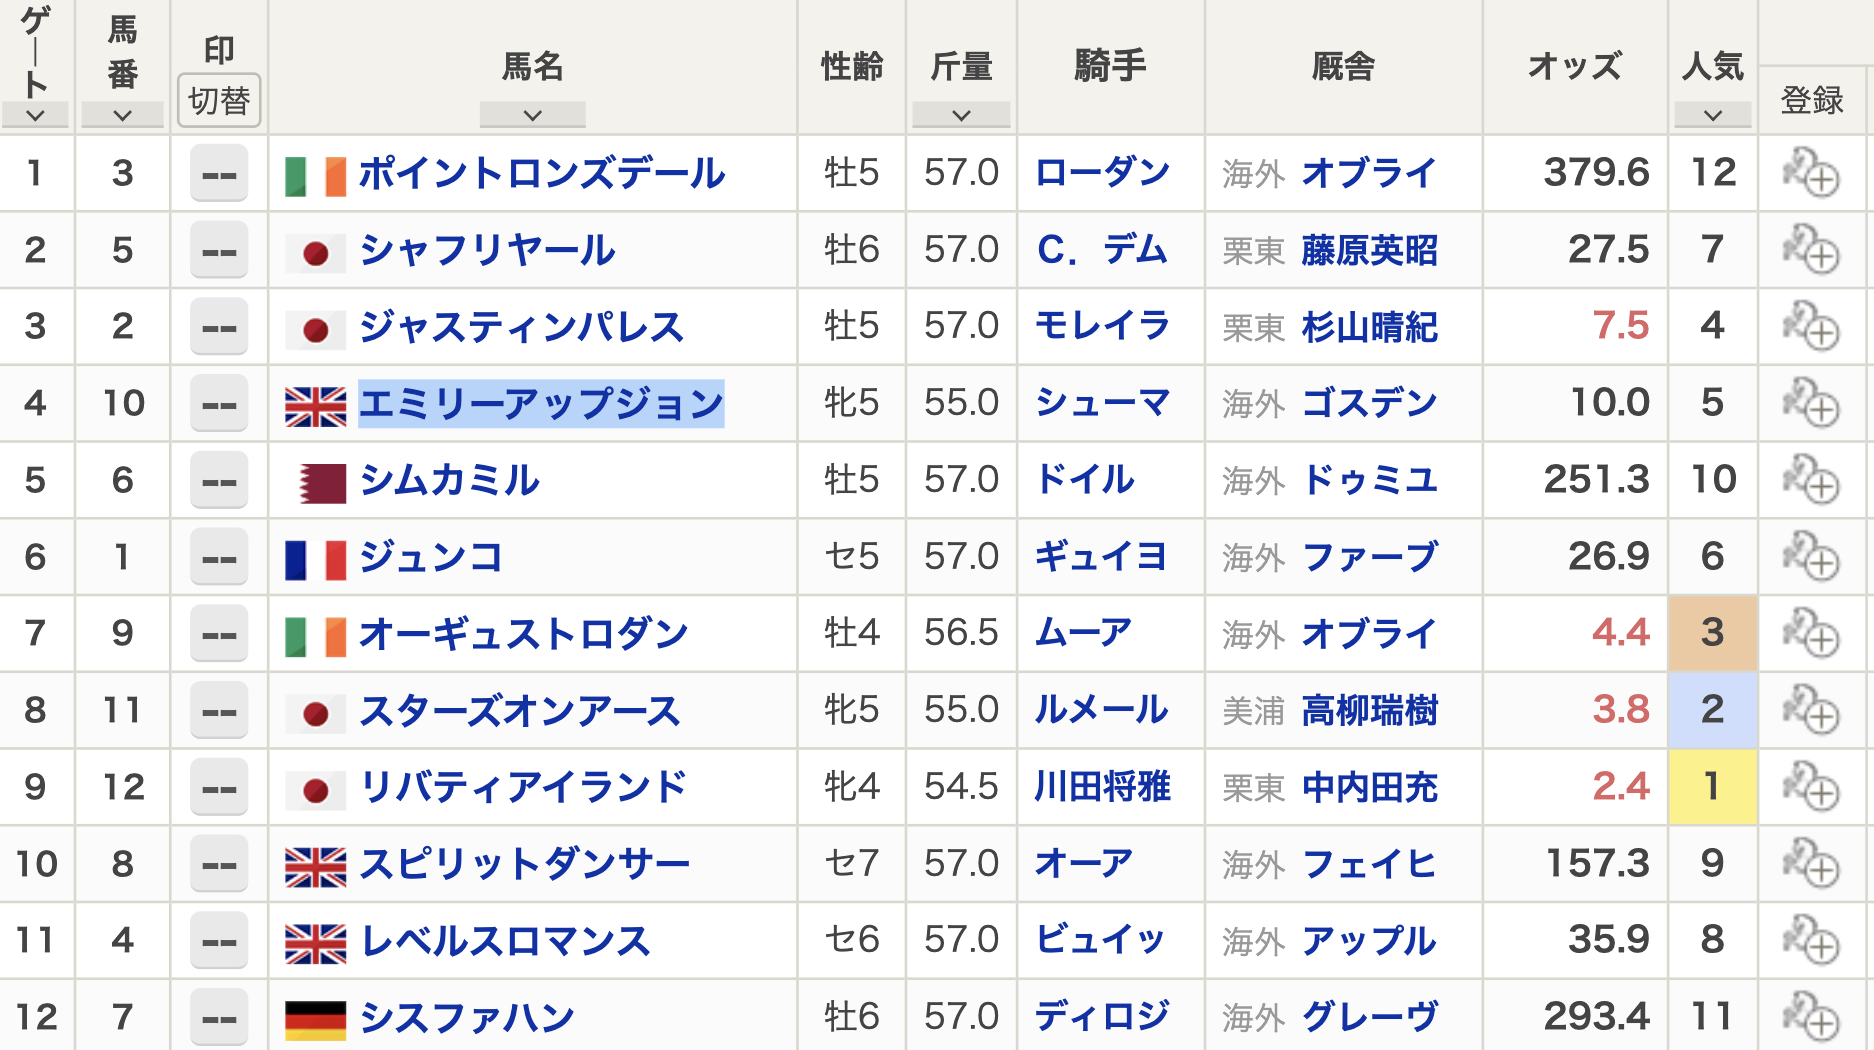1874x1050 pixels.
Task: Click register icon for ポイントロンズデール
Action: click(x=1810, y=173)
